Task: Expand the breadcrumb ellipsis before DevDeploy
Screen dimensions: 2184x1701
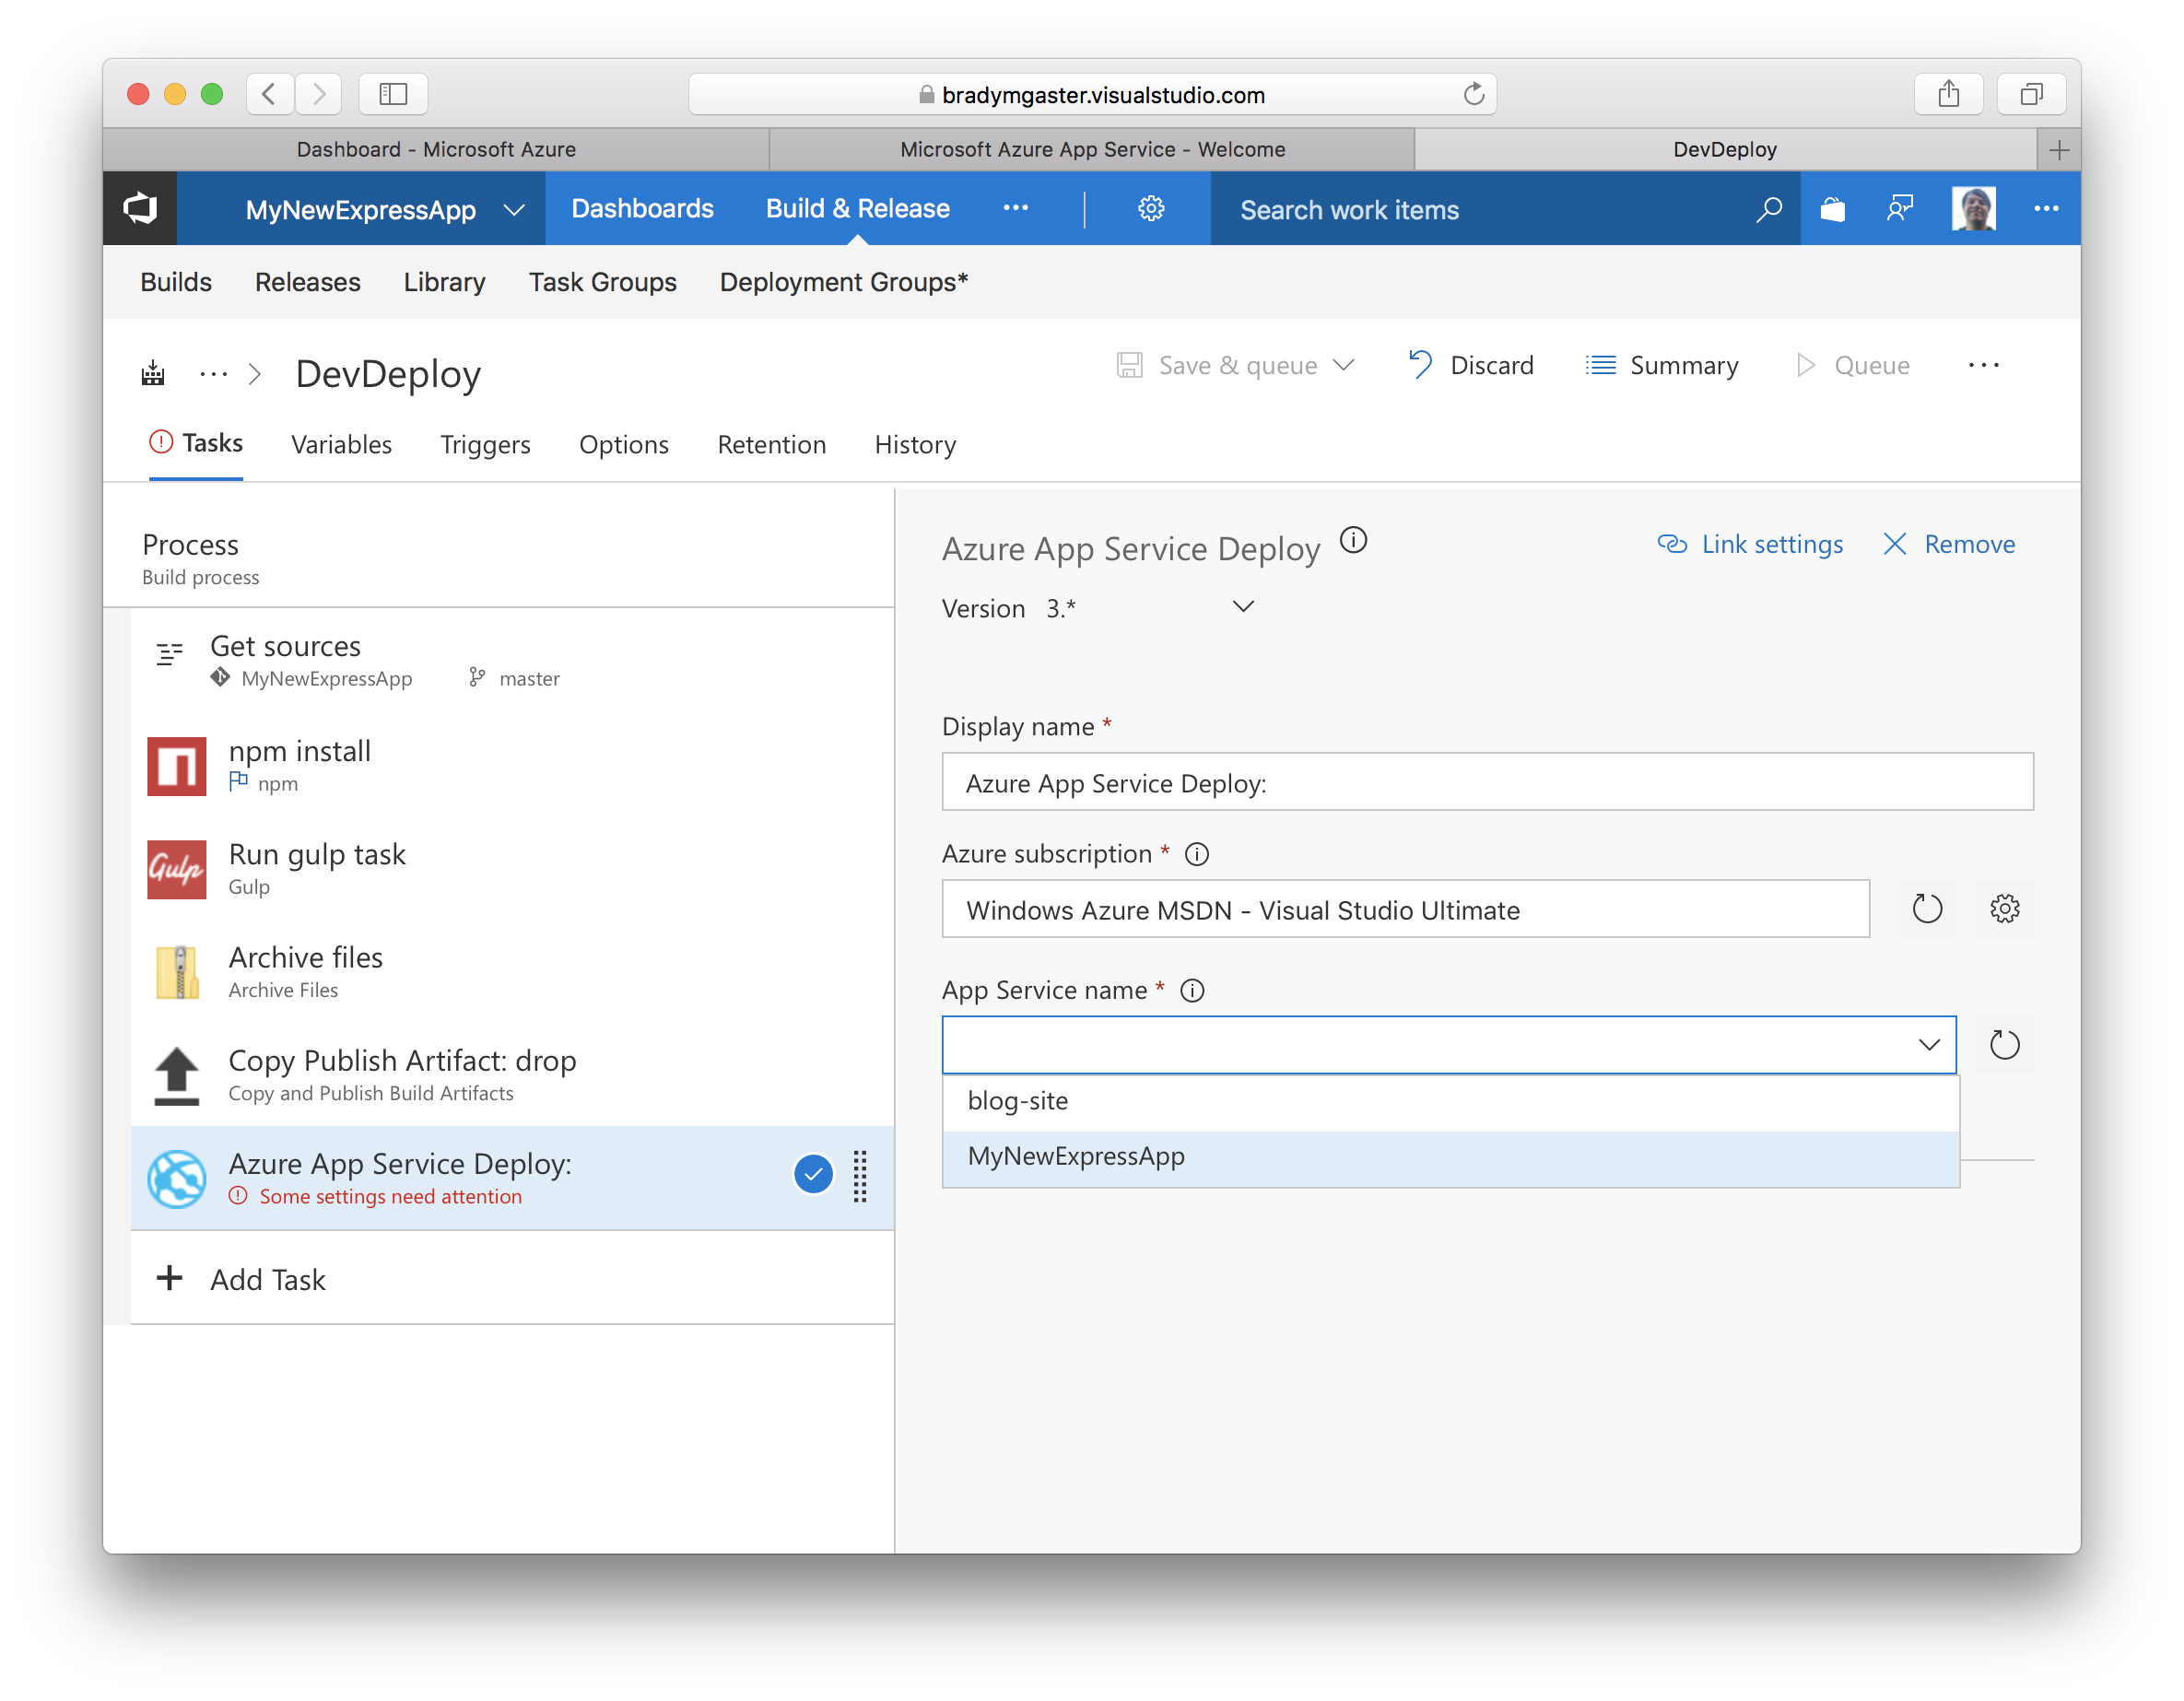Action: click(213, 374)
